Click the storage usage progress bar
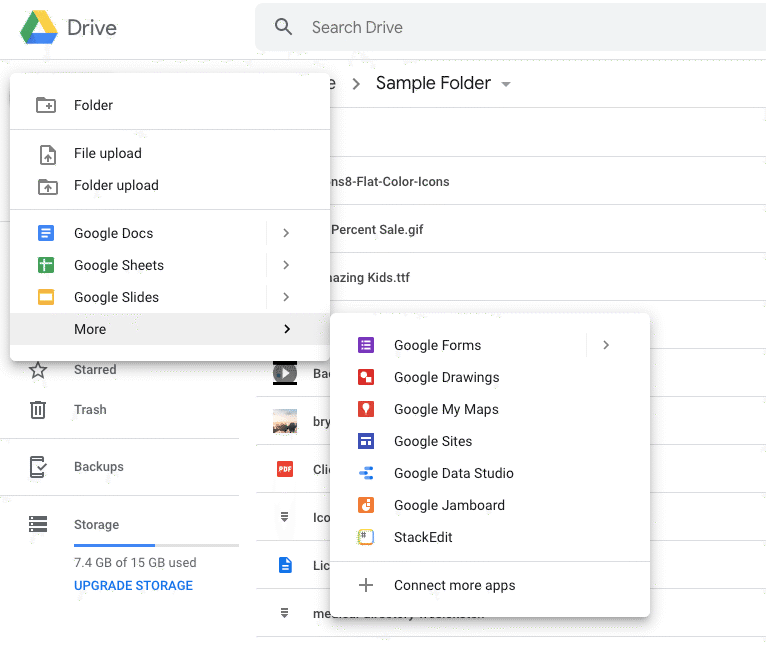 [x=156, y=545]
